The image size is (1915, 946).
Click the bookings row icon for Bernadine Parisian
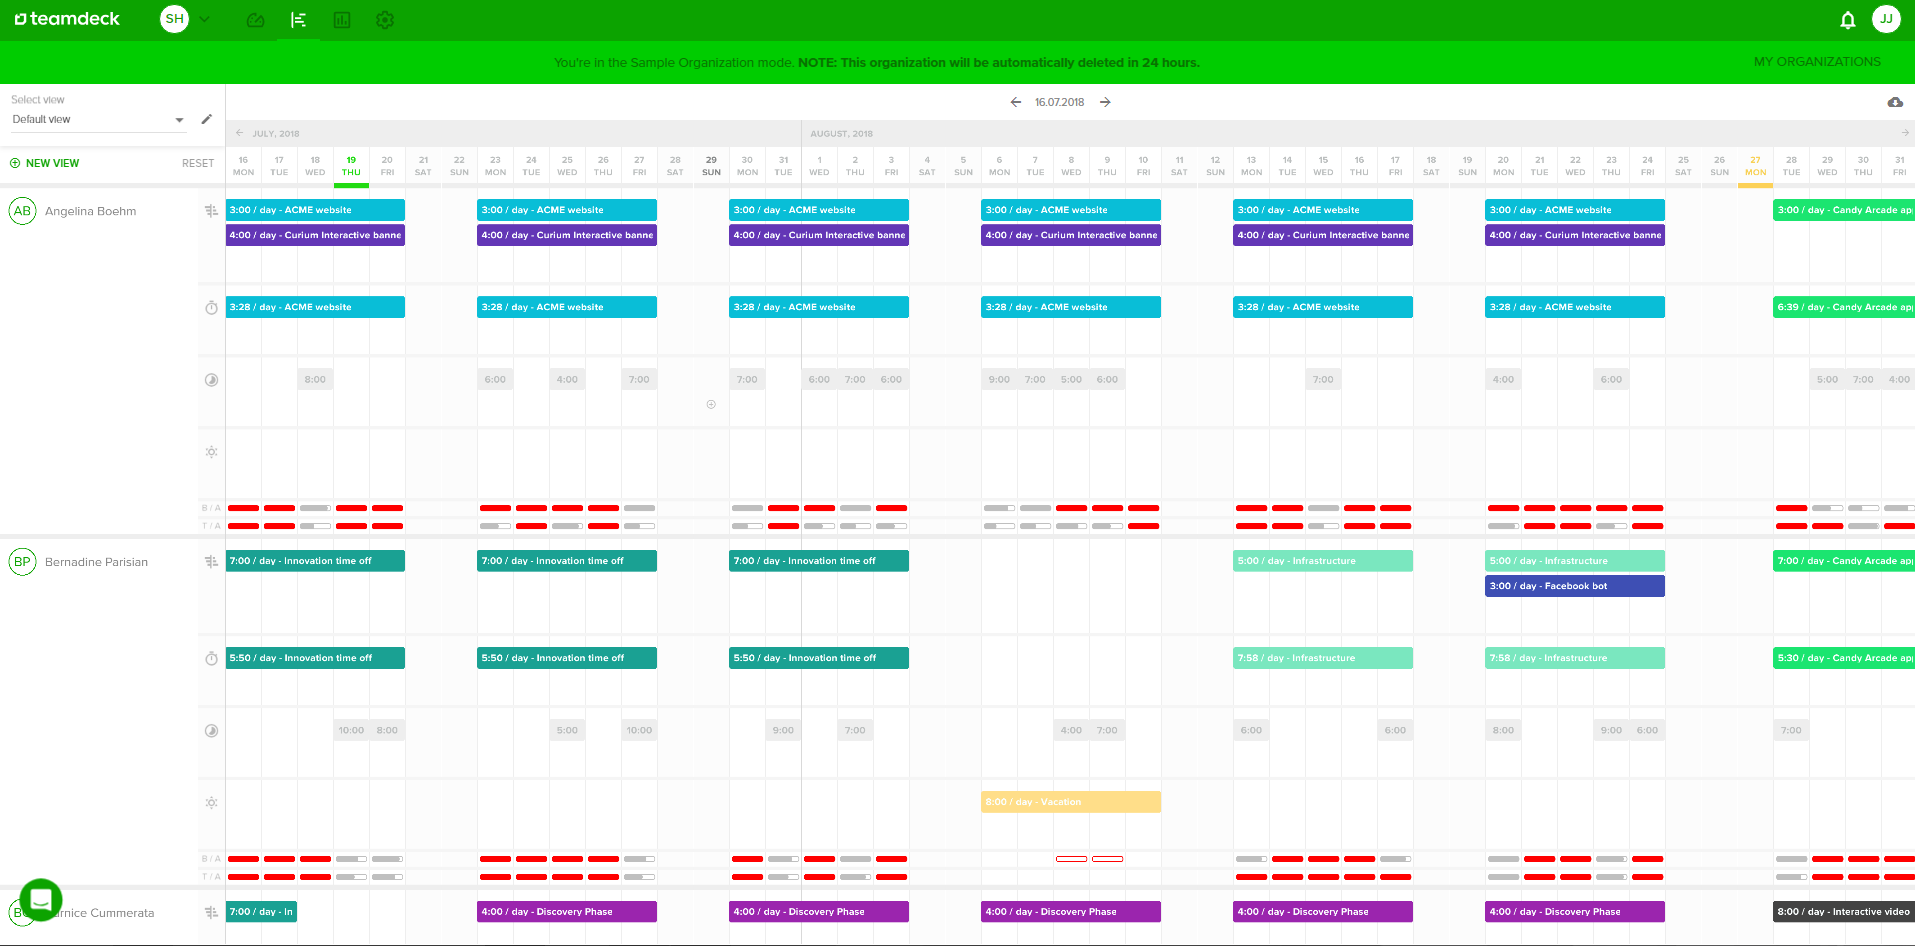point(211,562)
